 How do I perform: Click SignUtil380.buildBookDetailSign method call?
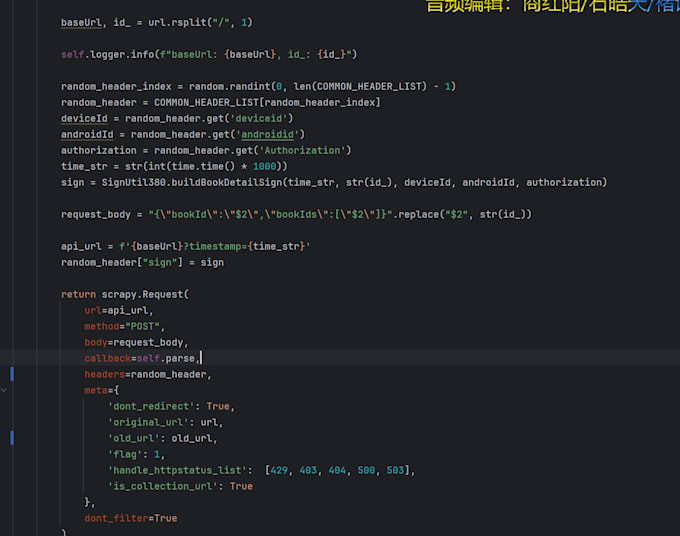coord(192,183)
